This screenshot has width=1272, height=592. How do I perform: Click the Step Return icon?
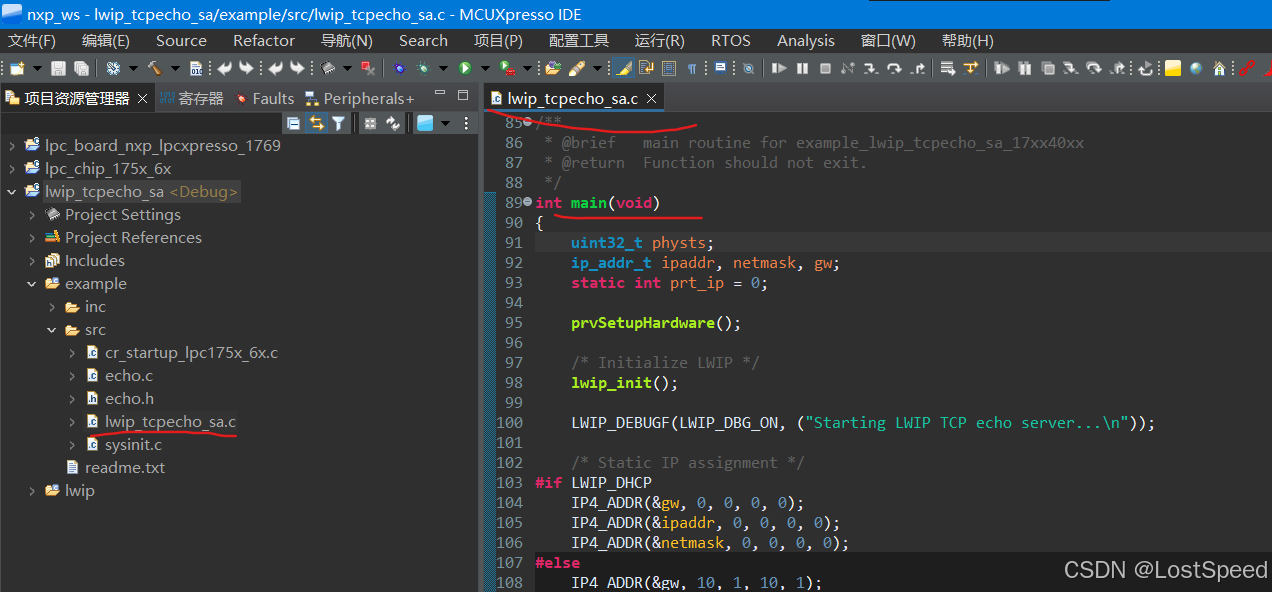[917, 68]
